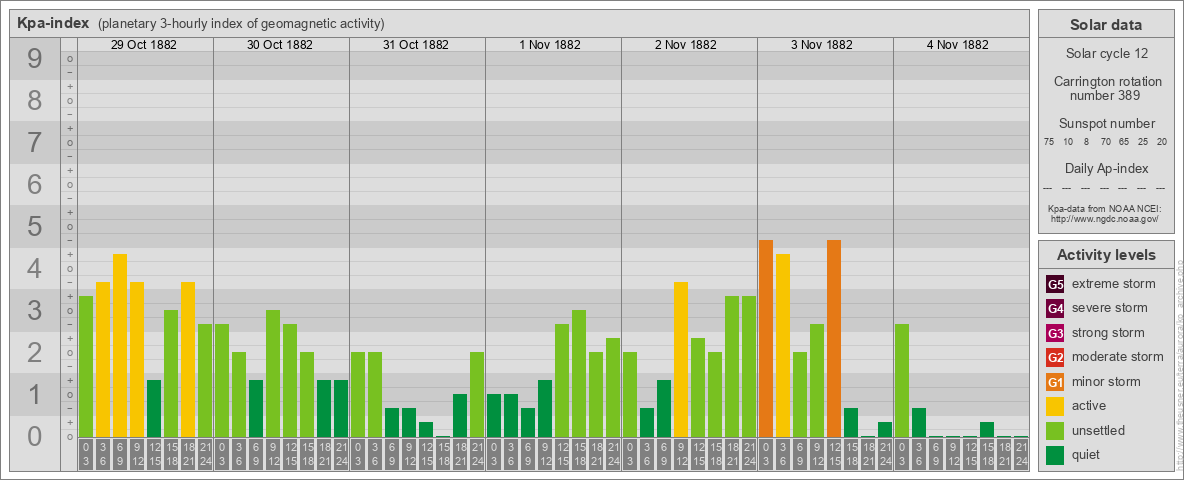The width and height of the screenshot is (1184, 480).
Task: Click the 'minor storm' legend label
Action: point(1106,382)
